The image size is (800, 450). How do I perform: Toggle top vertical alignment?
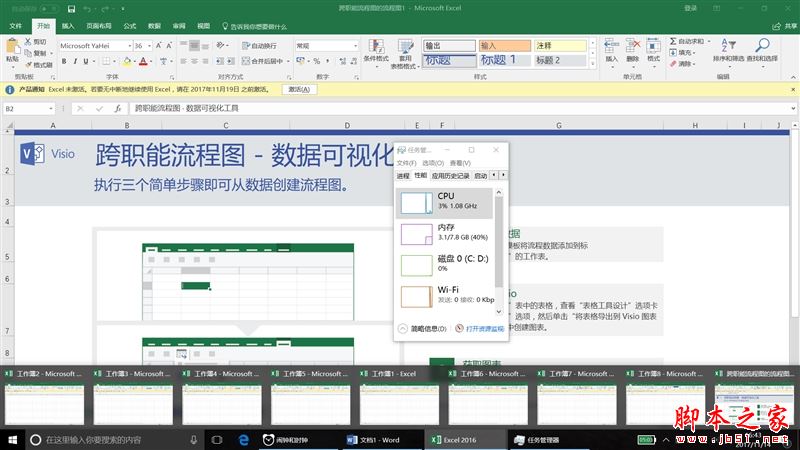pyautogui.click(x=184, y=45)
